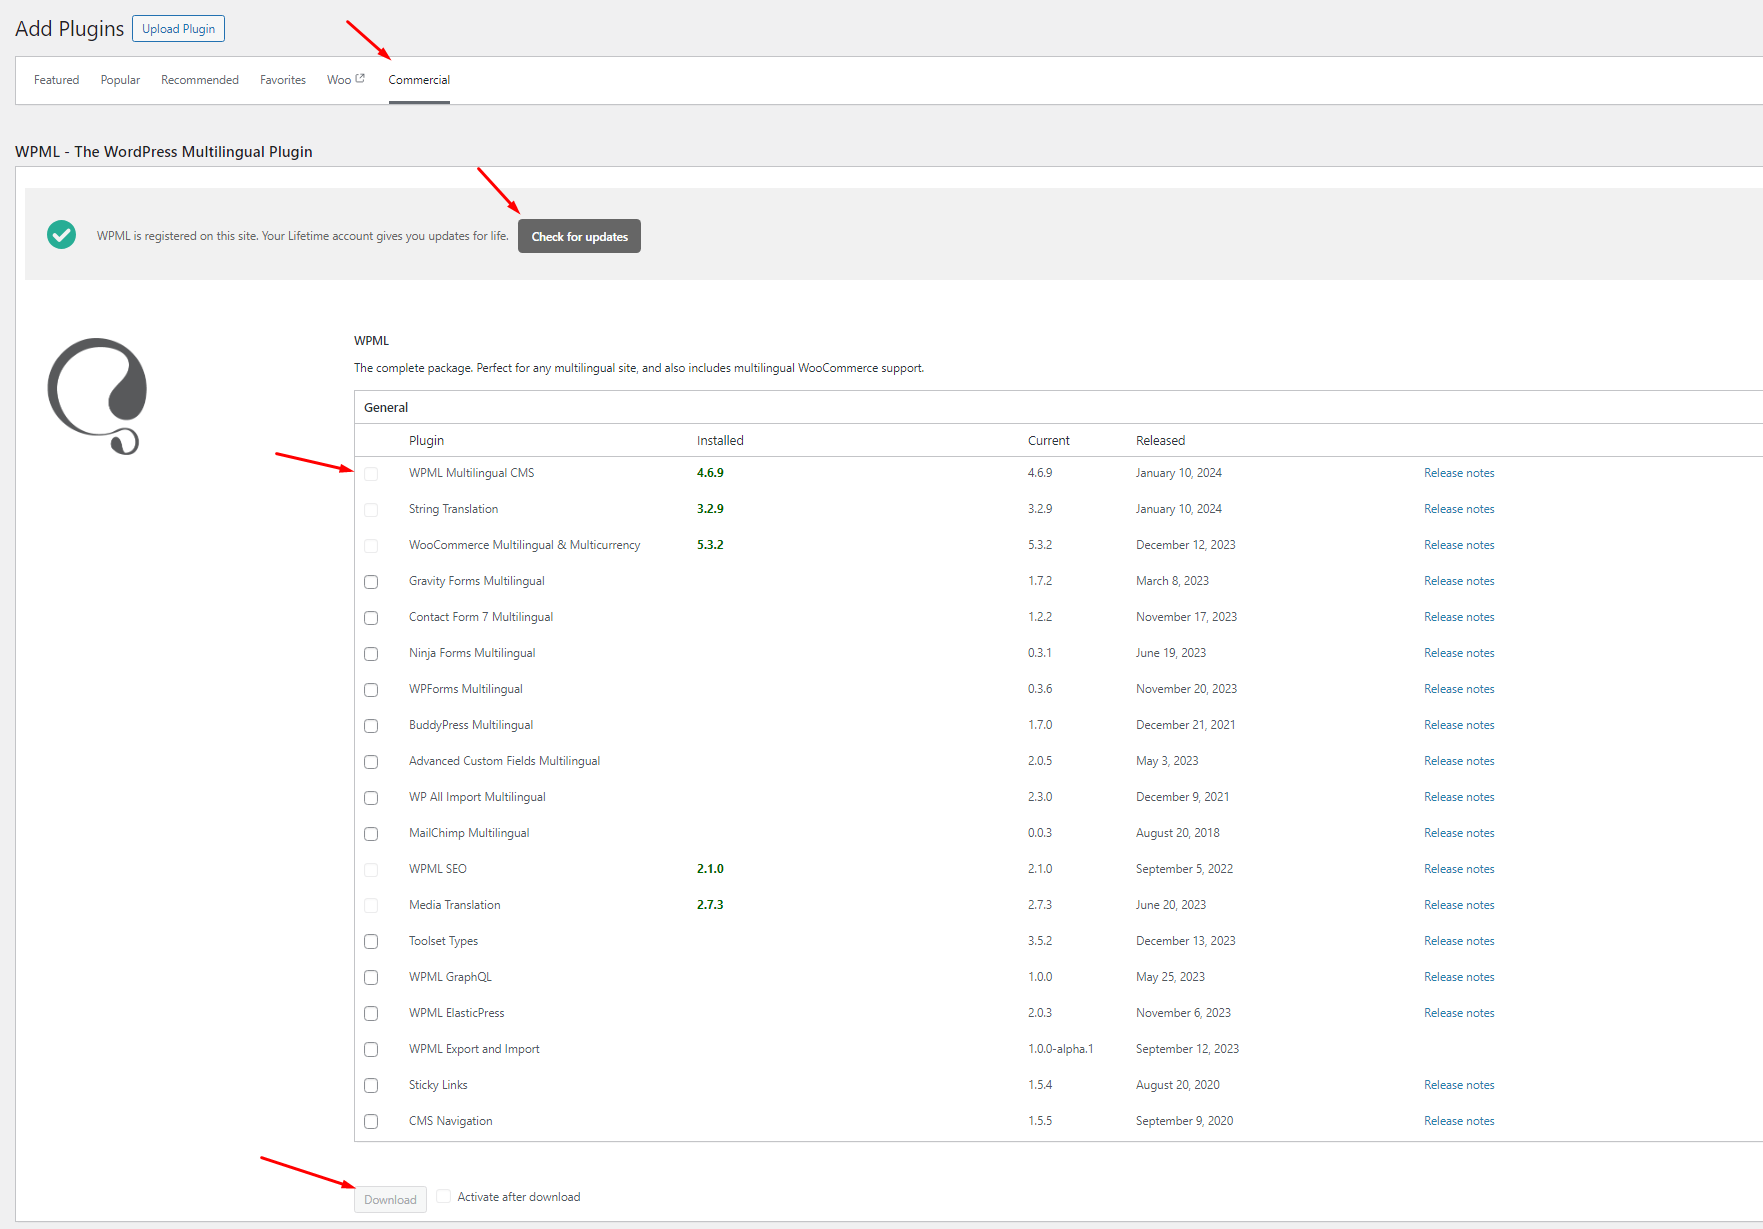
Task: Click the Download button
Action: [x=390, y=1199]
